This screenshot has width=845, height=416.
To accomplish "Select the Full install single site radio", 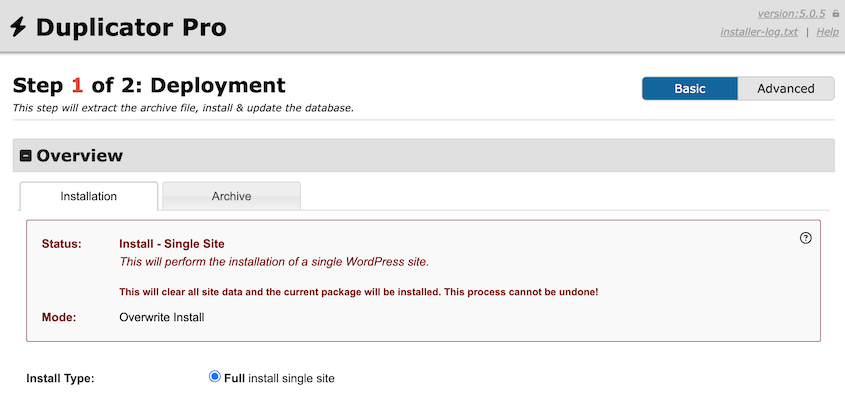I will click(214, 377).
